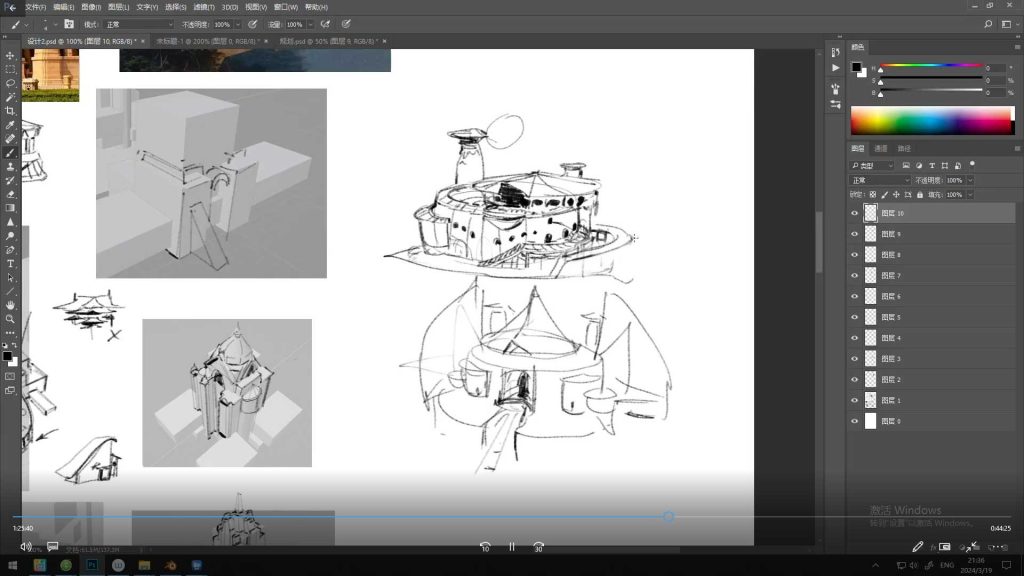
Task: Select the Hand tool
Action: (10, 305)
